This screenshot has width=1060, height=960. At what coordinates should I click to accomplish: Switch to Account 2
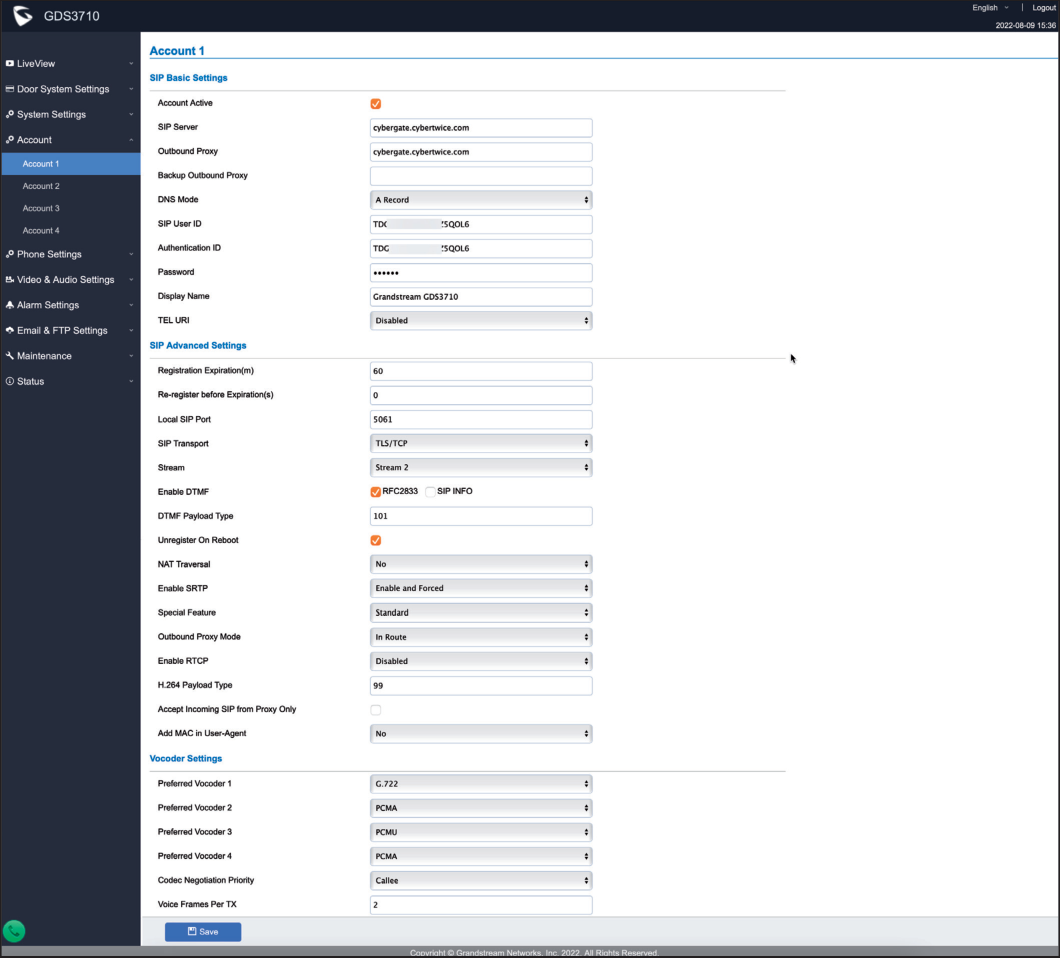pyautogui.click(x=41, y=186)
